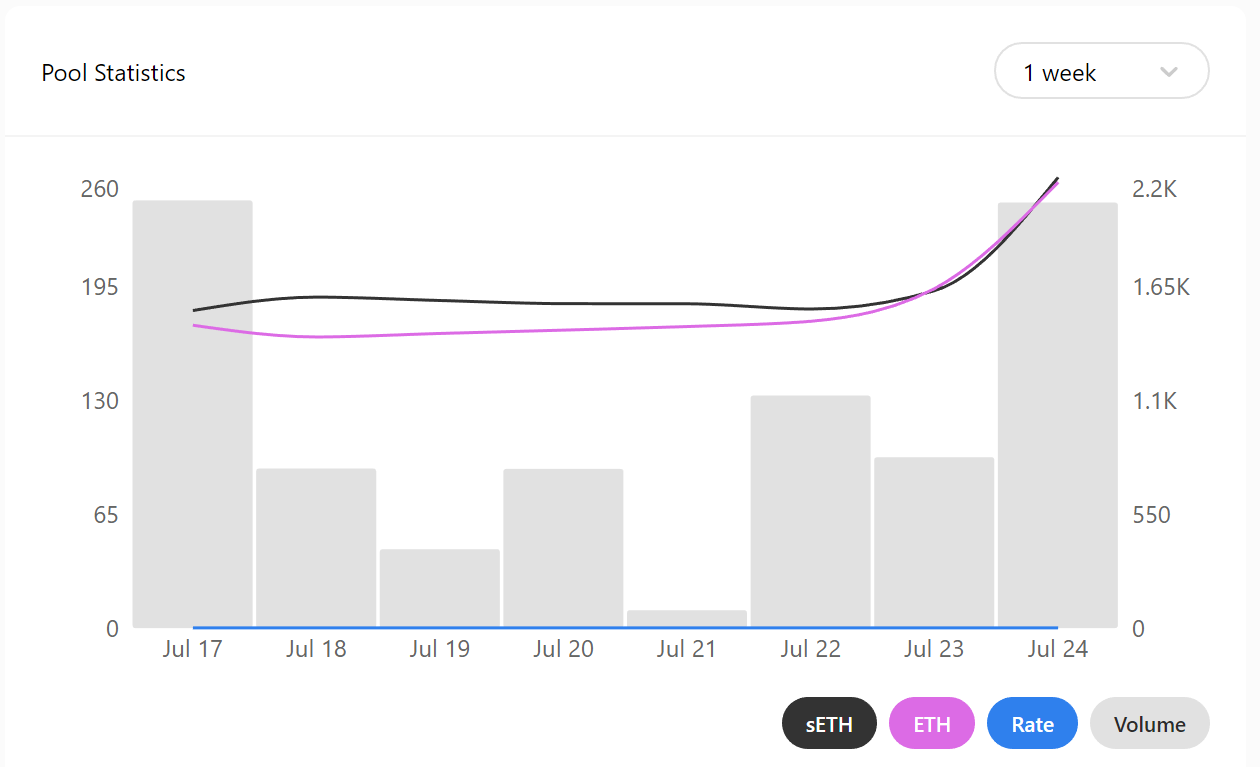
Task: Expand the chevron arrow beside 1 week
Action: [x=1168, y=72]
